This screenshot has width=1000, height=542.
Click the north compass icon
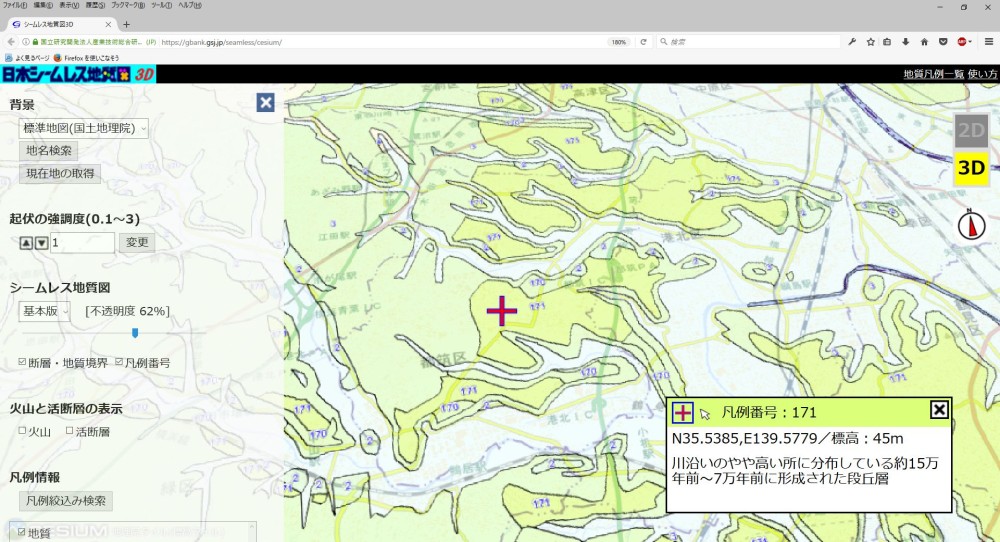coord(971,225)
